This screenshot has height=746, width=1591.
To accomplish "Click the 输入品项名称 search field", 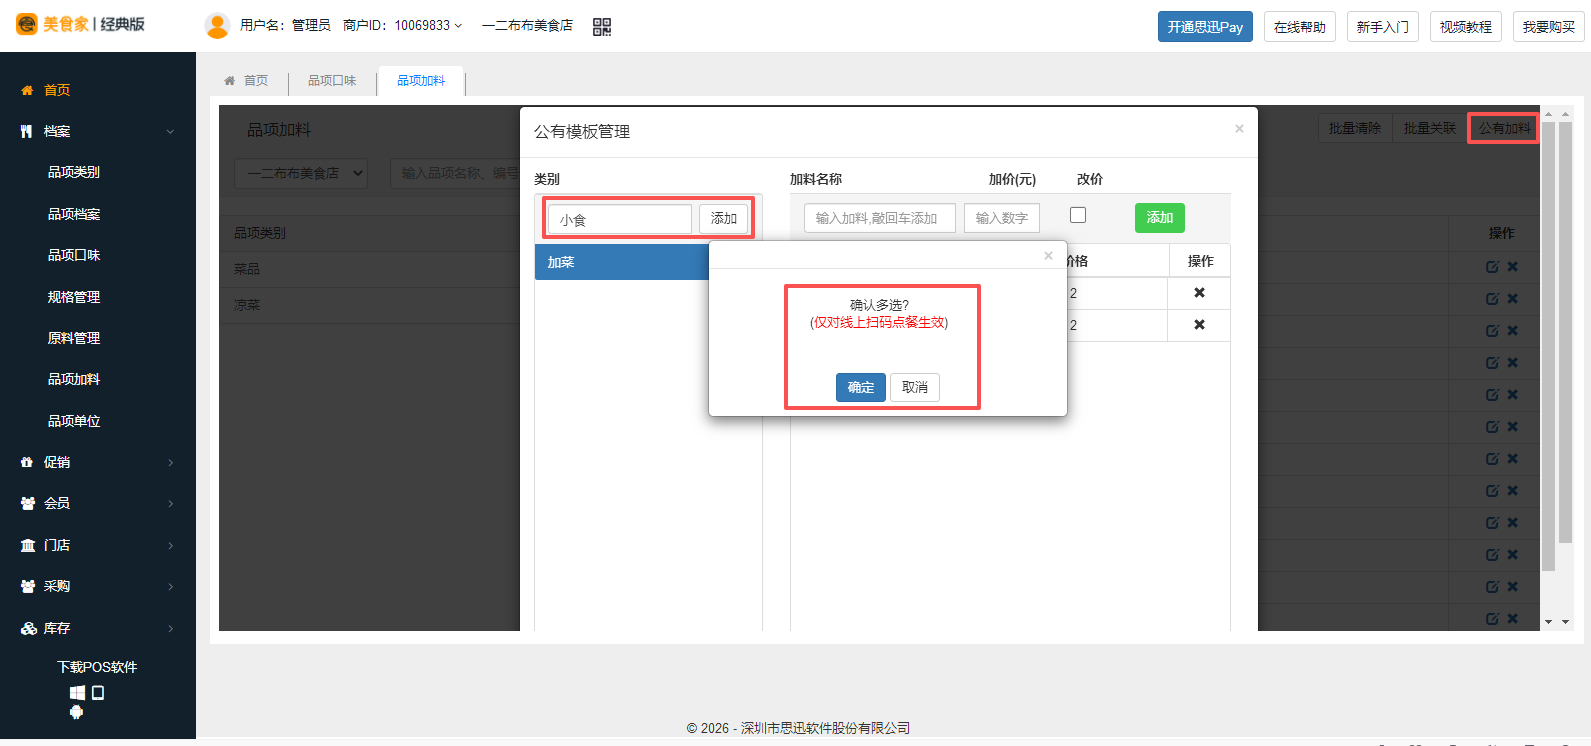I will click(455, 173).
